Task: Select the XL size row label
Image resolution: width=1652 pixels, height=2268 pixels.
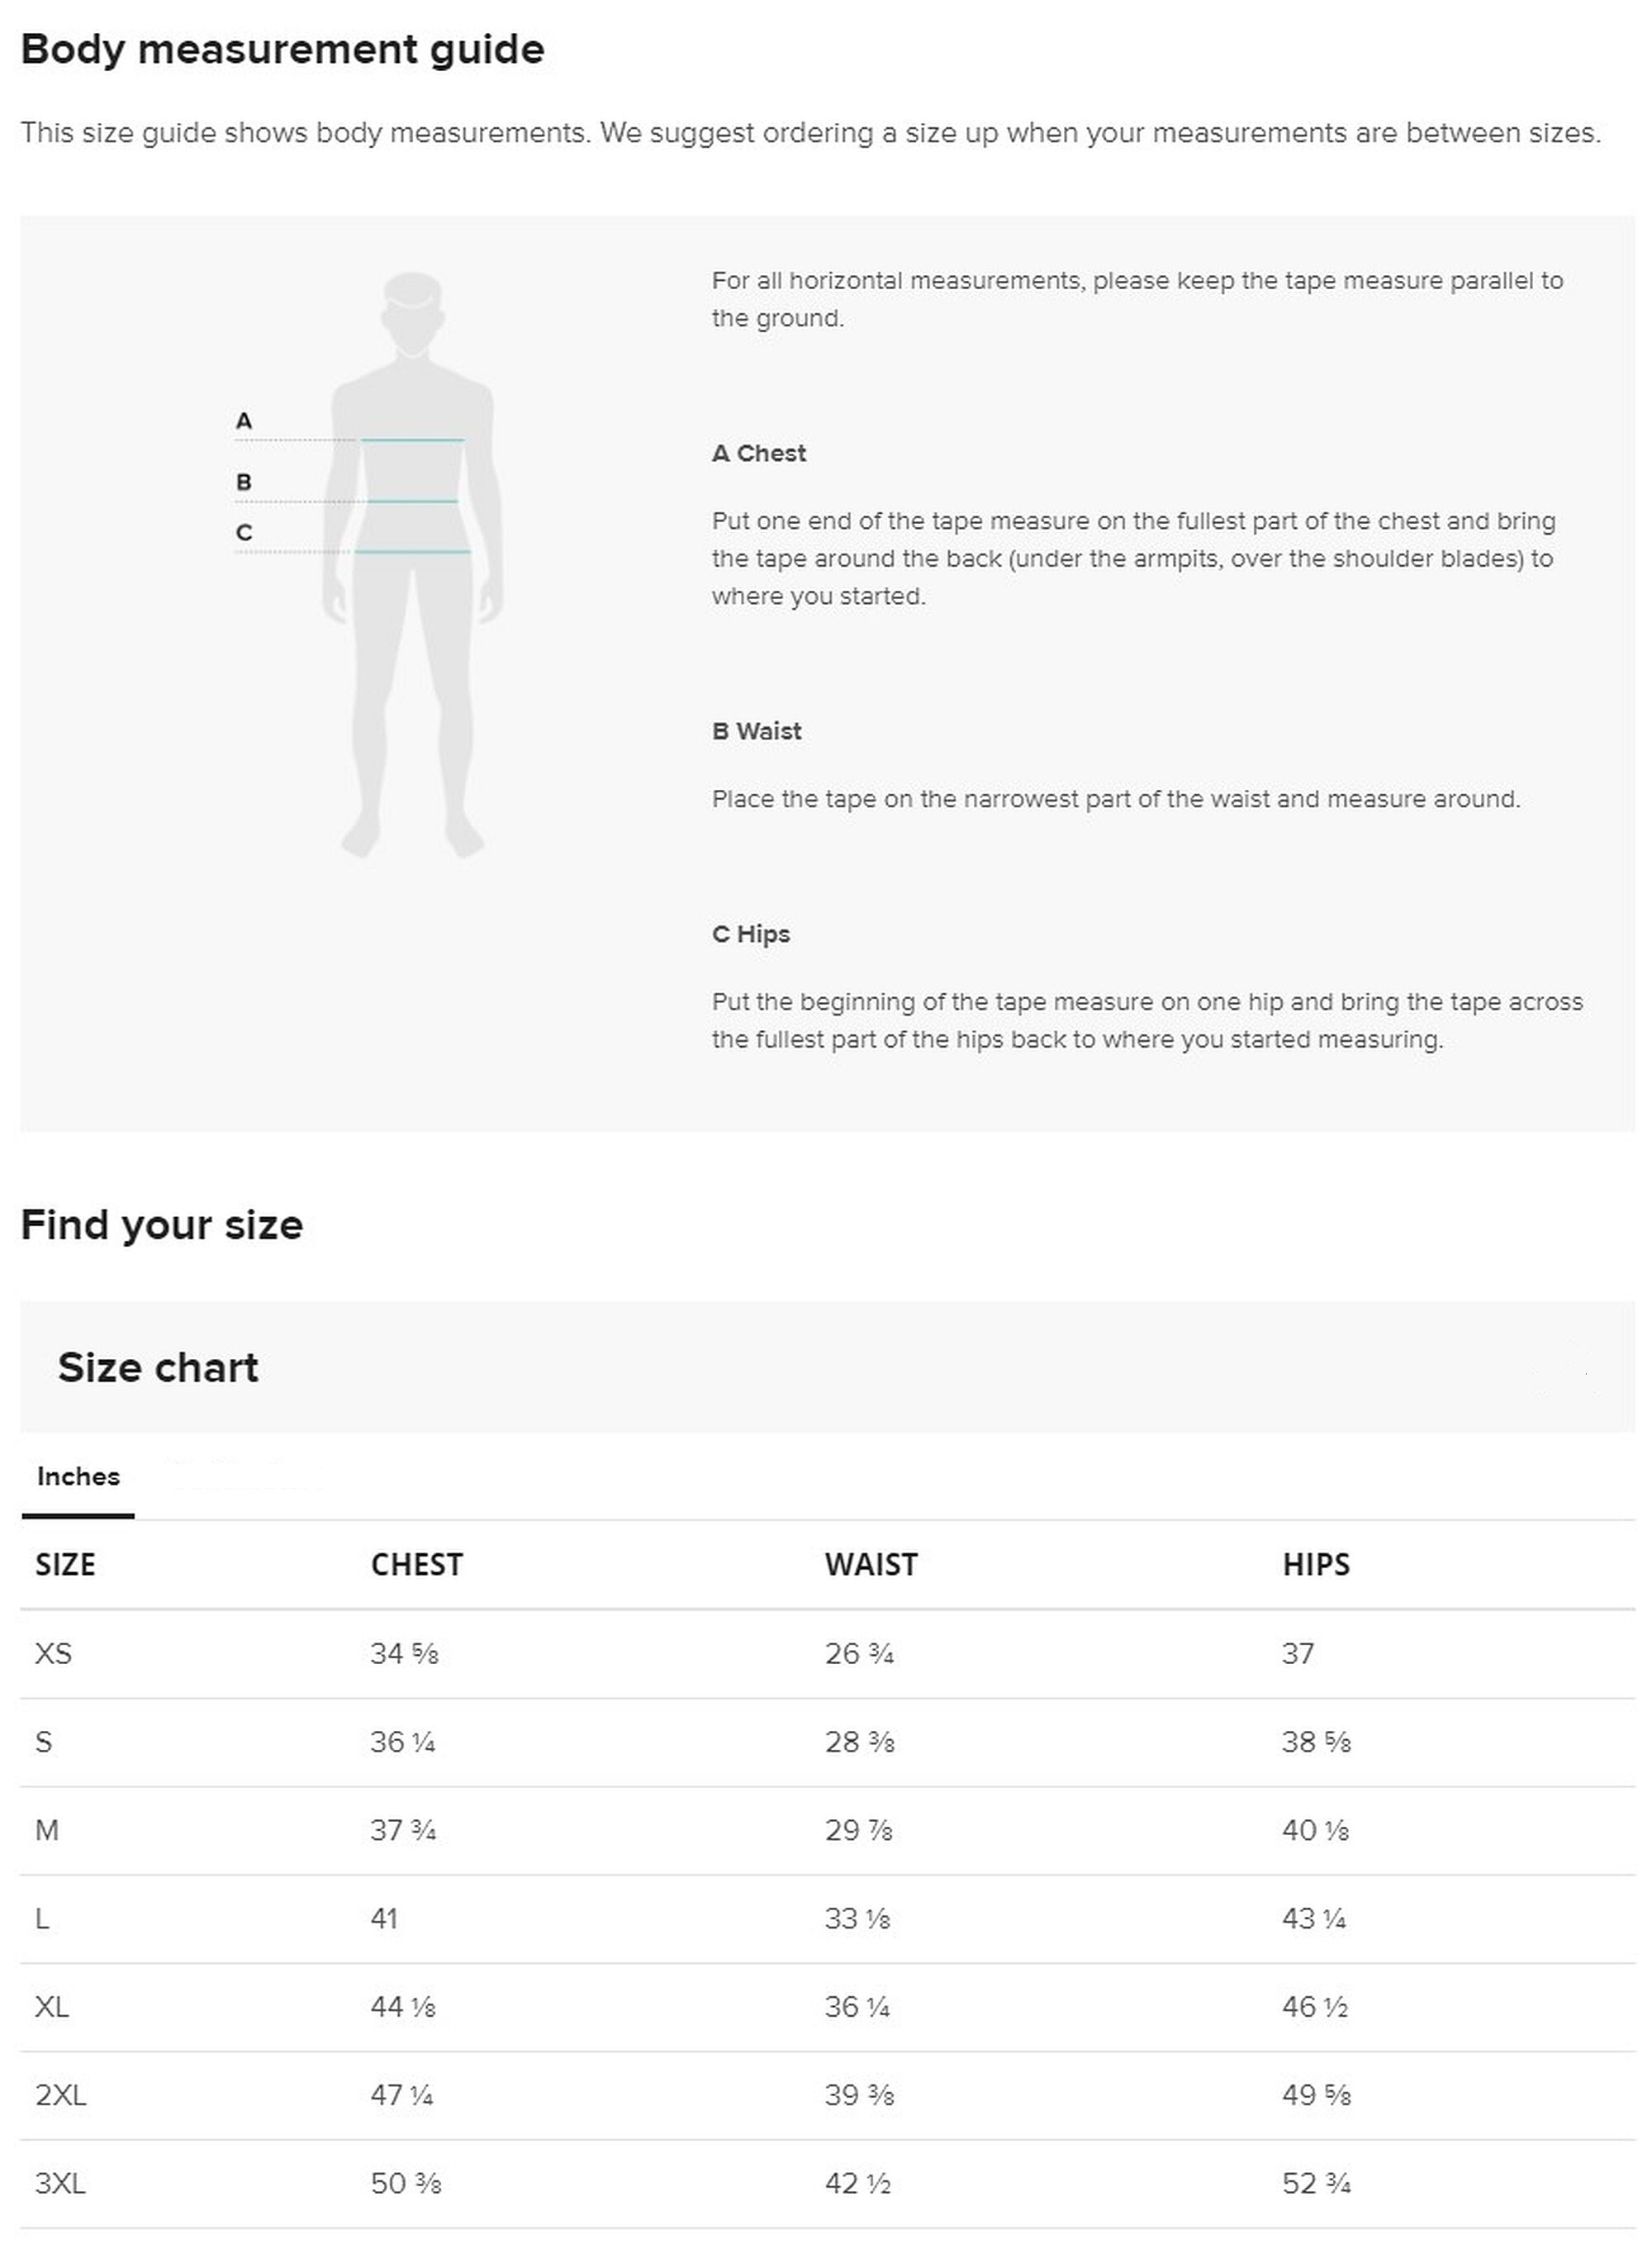Action: (52, 2007)
